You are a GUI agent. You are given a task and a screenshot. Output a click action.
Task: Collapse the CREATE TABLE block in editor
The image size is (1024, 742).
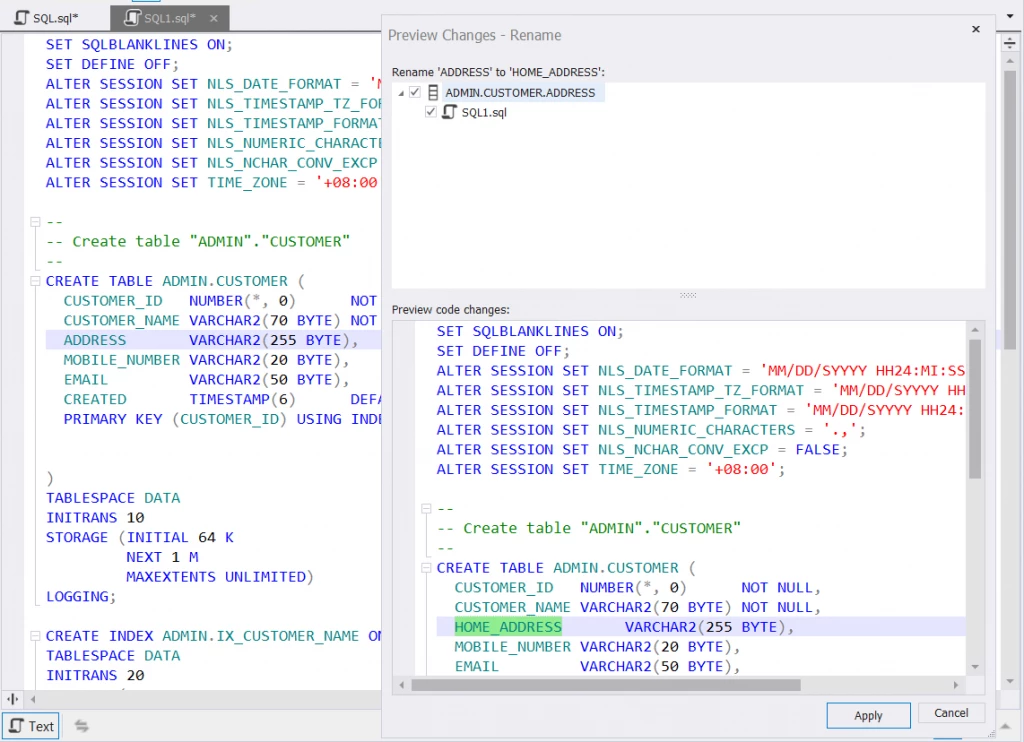tap(35, 281)
